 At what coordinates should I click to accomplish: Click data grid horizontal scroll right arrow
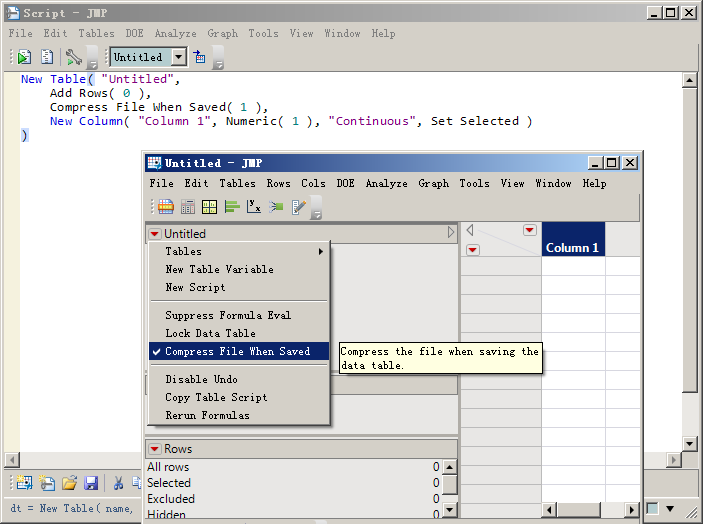tap(632, 510)
